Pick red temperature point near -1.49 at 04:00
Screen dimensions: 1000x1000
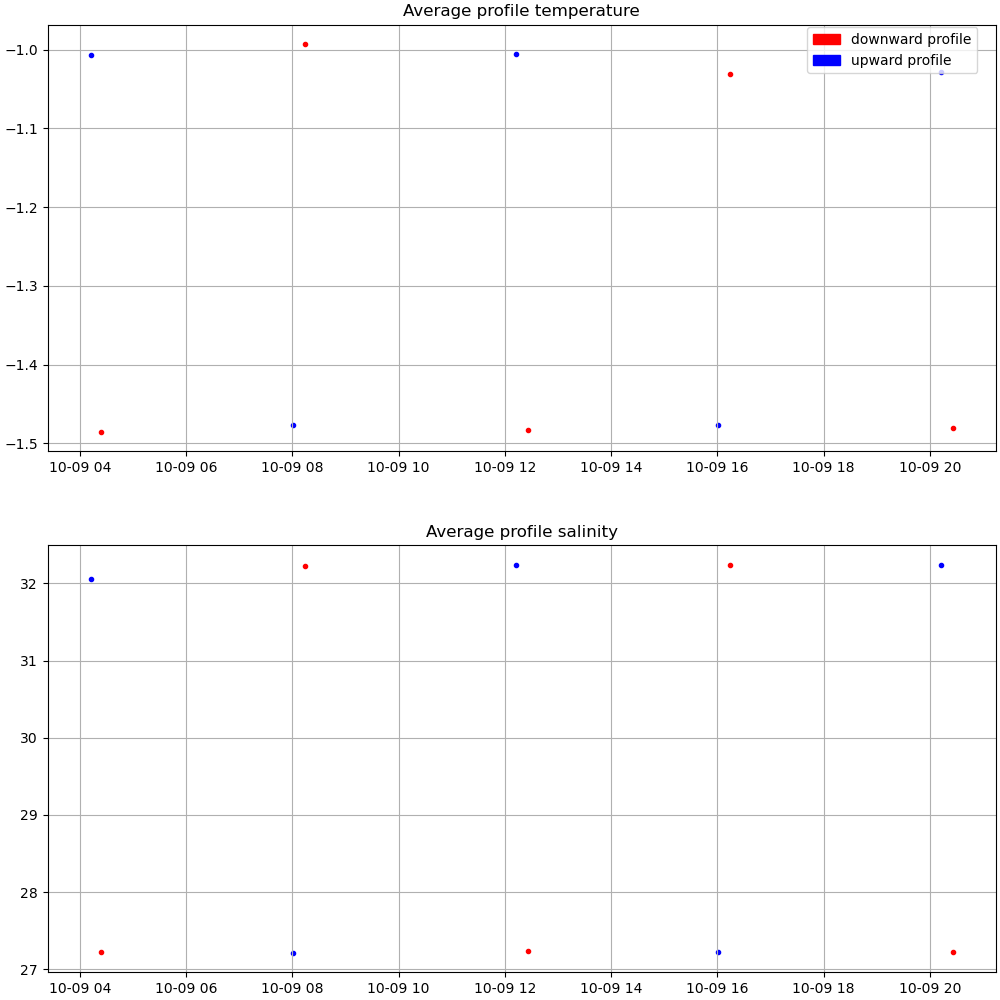pyautogui.click(x=101, y=432)
